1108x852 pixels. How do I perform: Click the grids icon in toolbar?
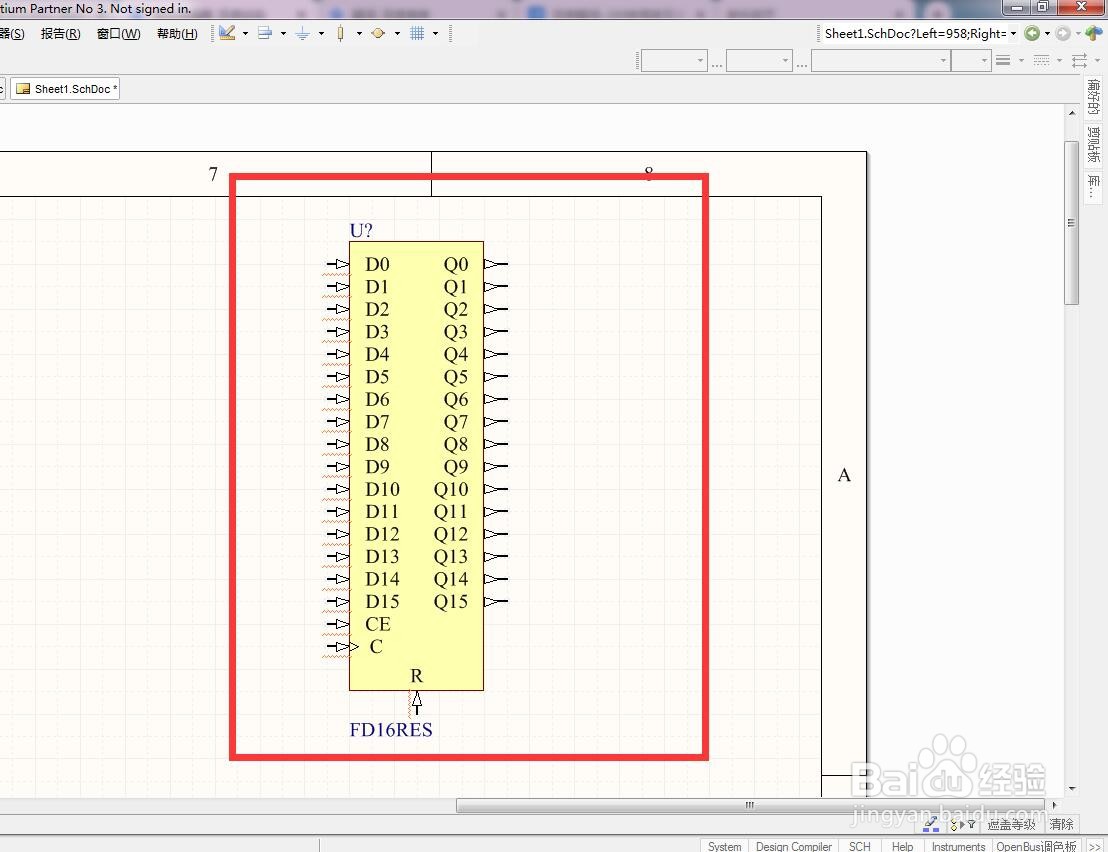pyautogui.click(x=417, y=33)
